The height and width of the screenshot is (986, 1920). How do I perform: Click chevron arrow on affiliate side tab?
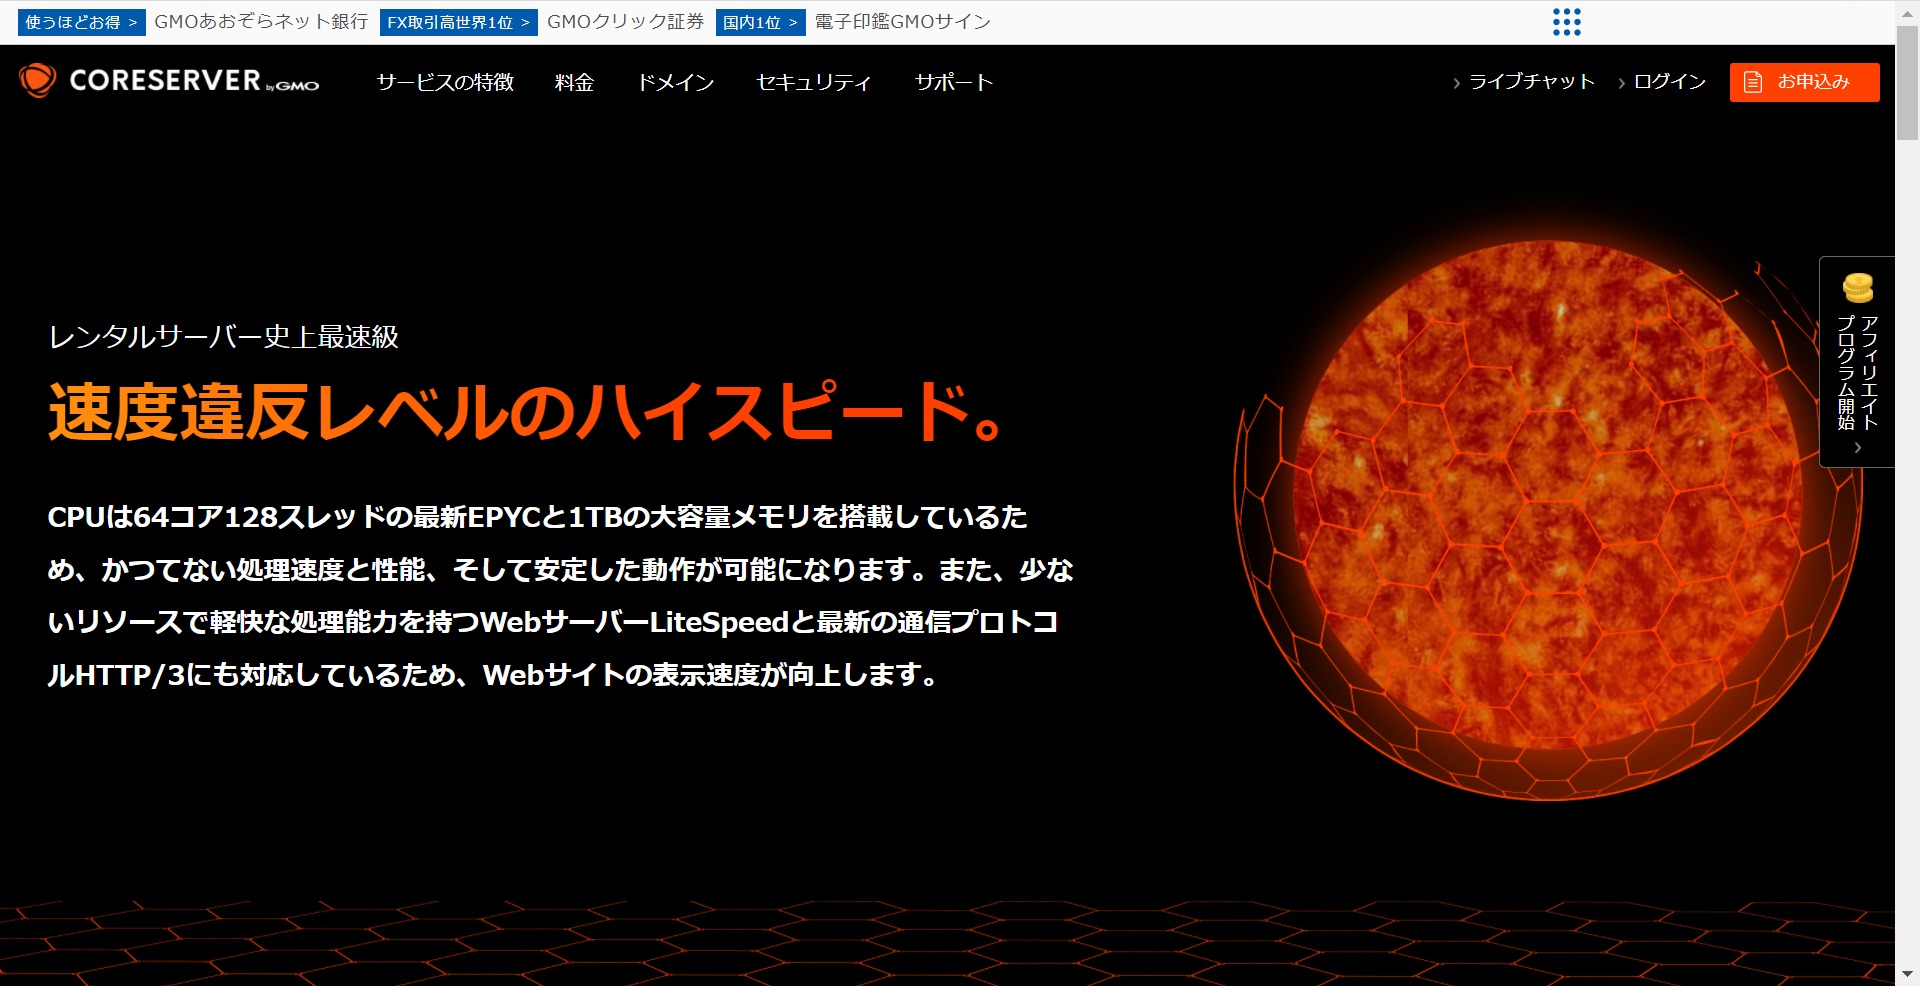[1858, 448]
